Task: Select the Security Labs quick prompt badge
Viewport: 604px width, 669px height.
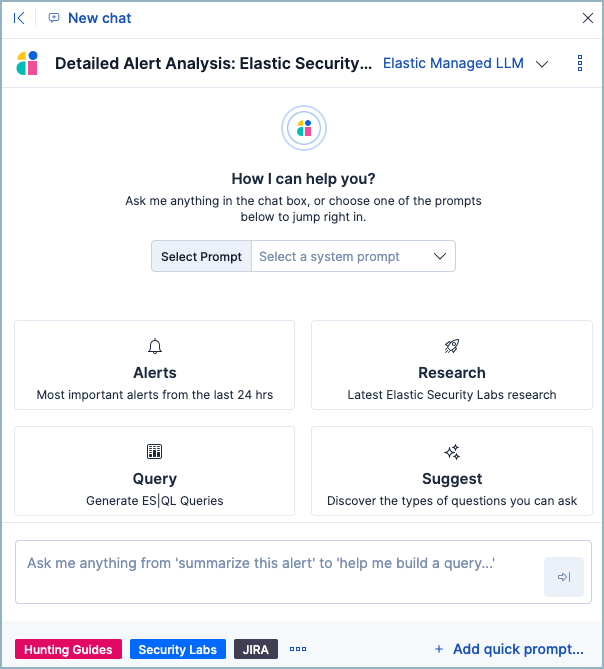Action: [x=178, y=649]
